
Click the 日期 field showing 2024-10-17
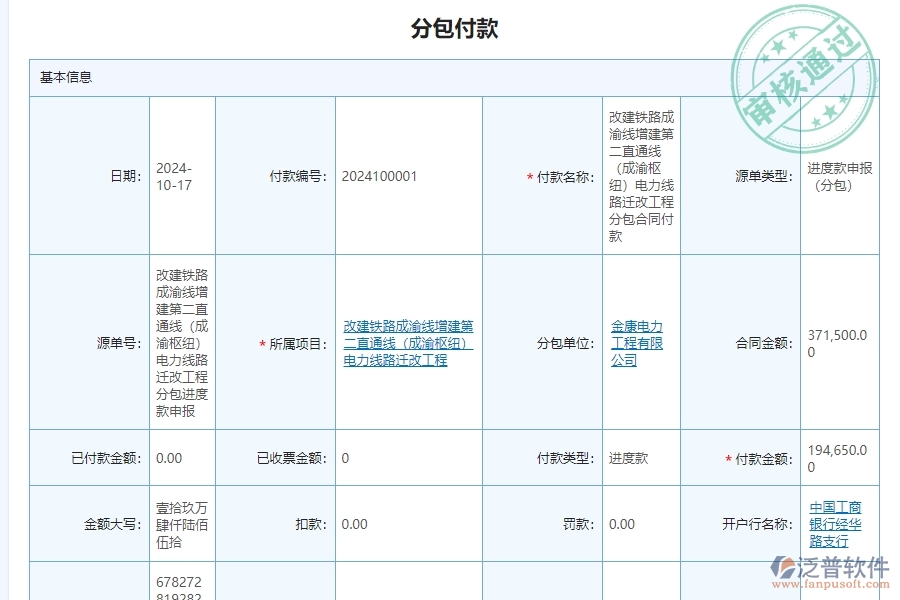coord(177,176)
